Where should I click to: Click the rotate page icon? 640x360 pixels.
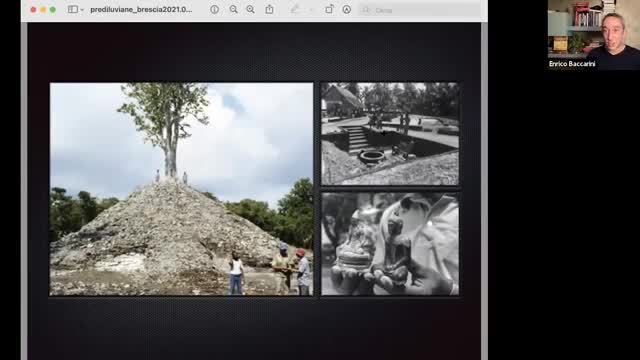[x=329, y=9]
